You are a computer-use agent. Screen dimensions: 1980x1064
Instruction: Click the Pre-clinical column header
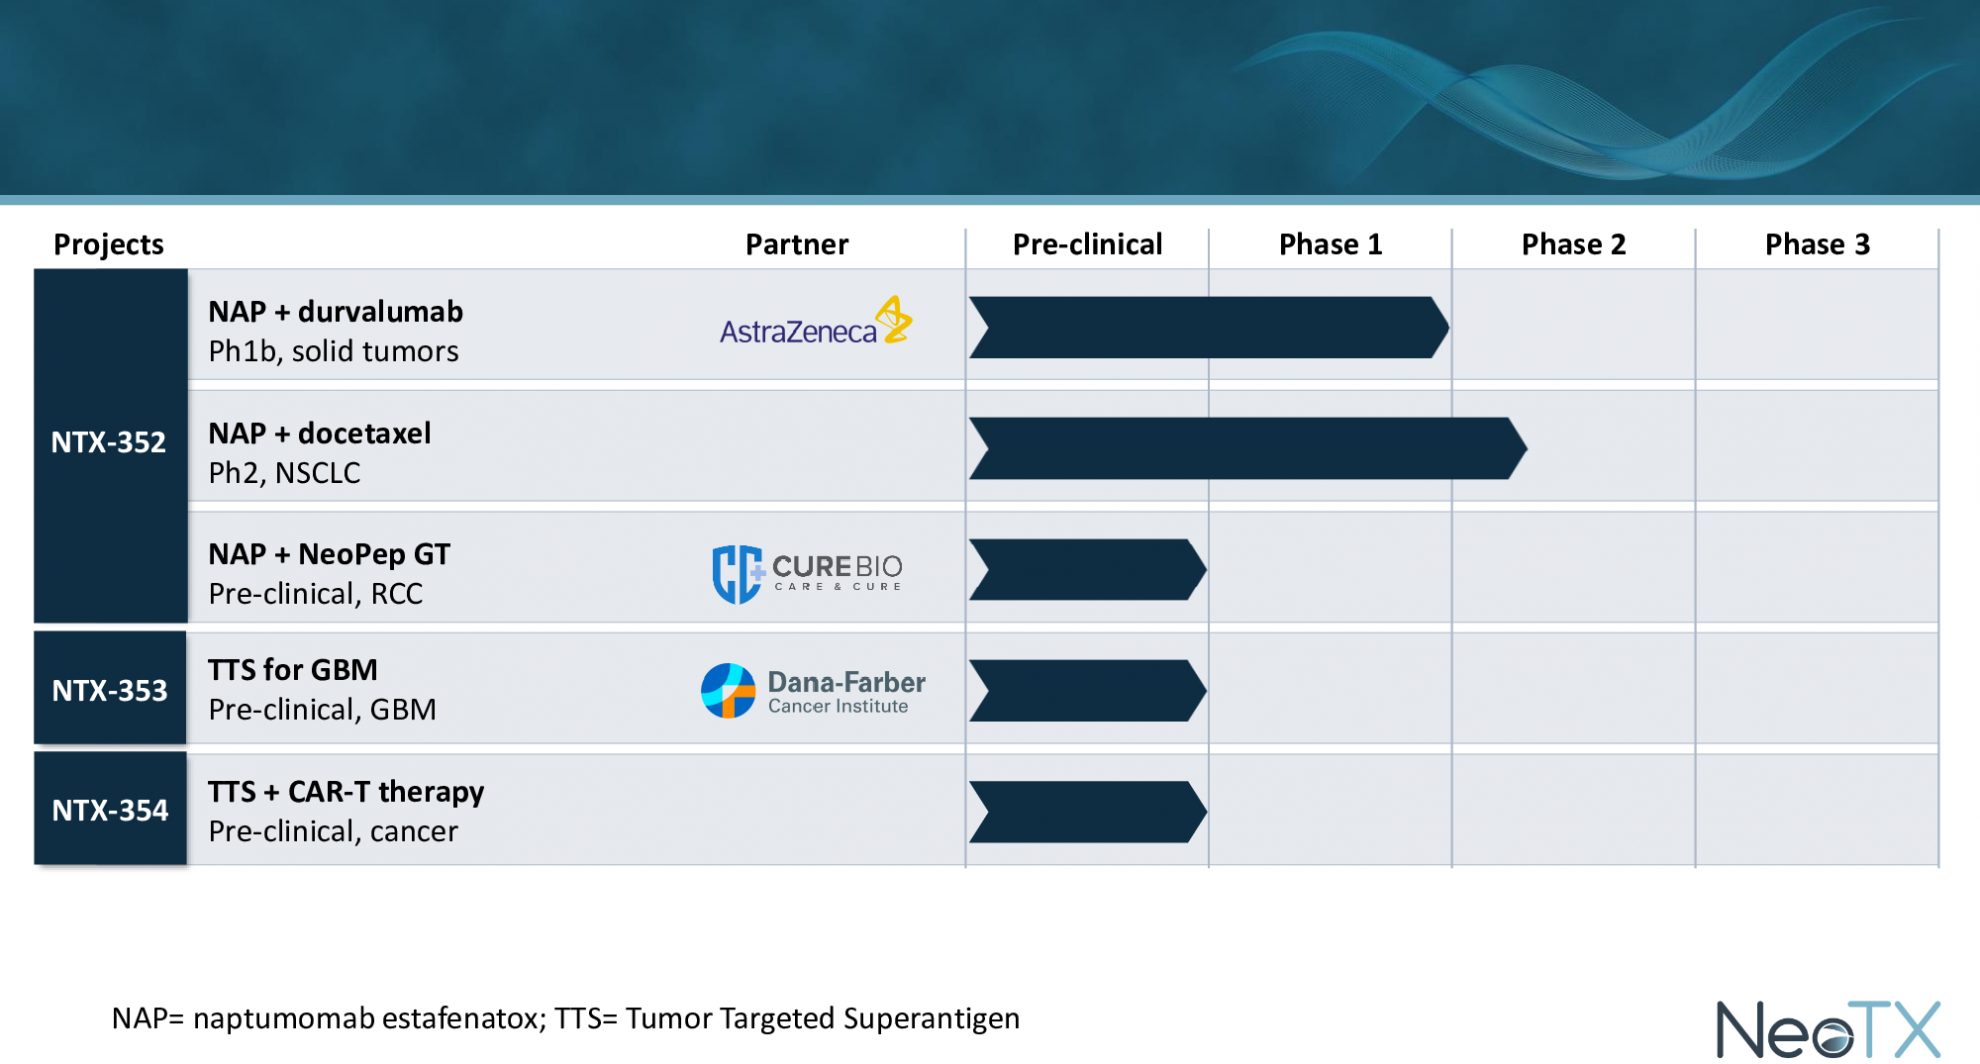(1087, 245)
